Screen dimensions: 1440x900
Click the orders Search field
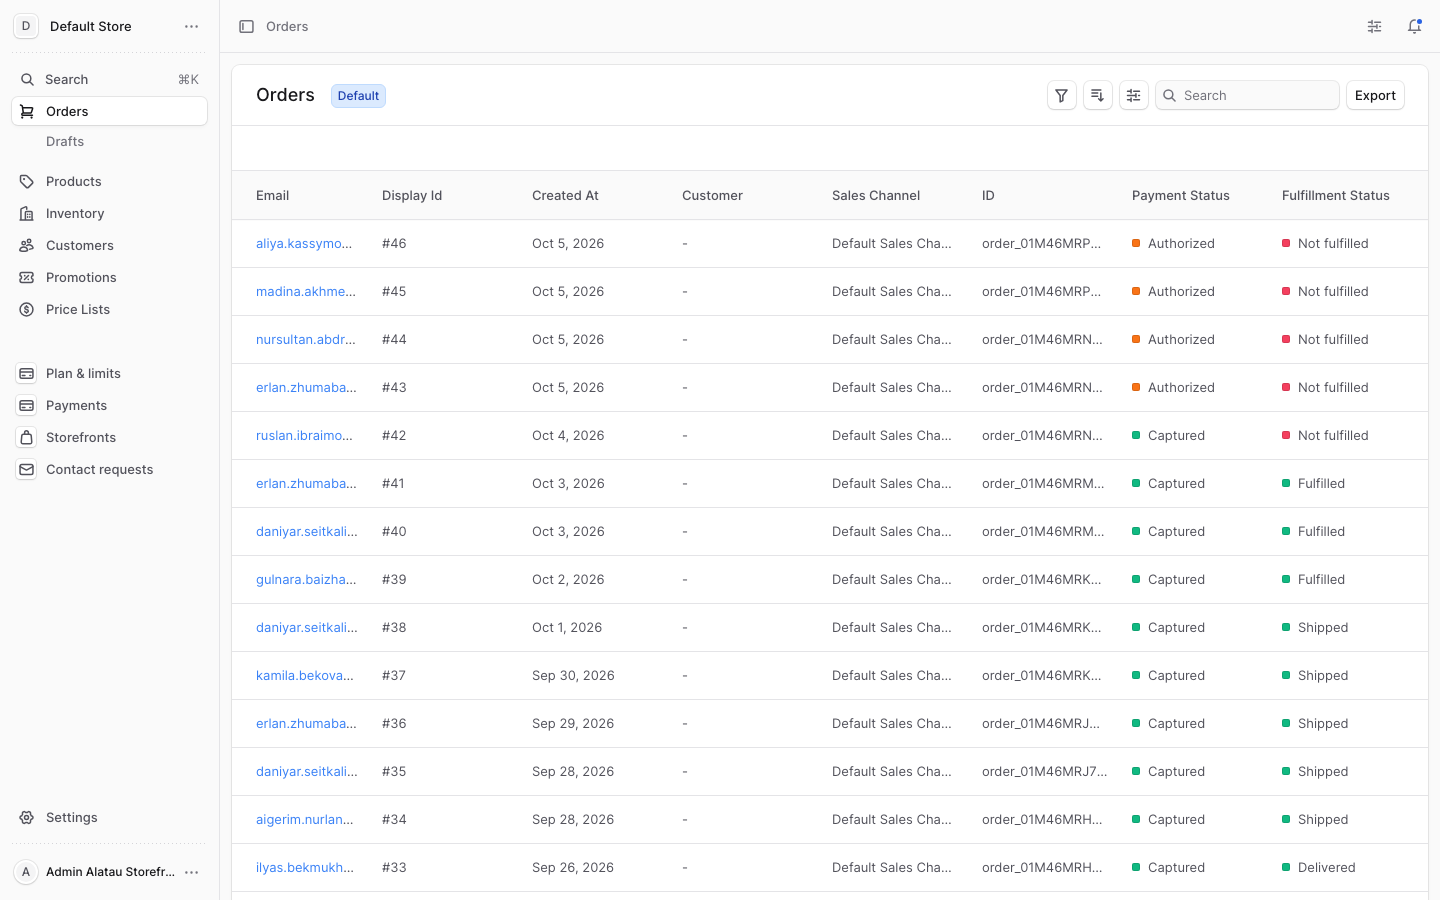[x=1247, y=95]
